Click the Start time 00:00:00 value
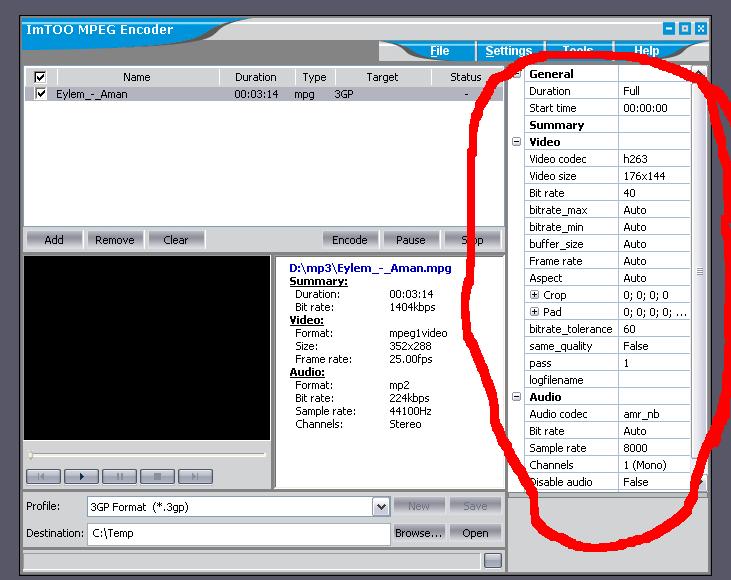This screenshot has width=731, height=580. click(654, 108)
